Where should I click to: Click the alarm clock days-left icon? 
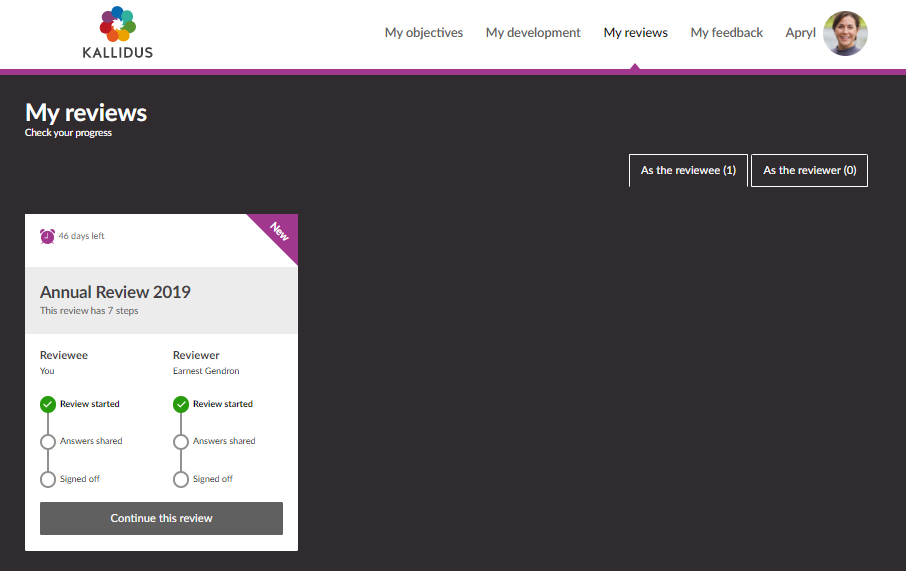(47, 236)
